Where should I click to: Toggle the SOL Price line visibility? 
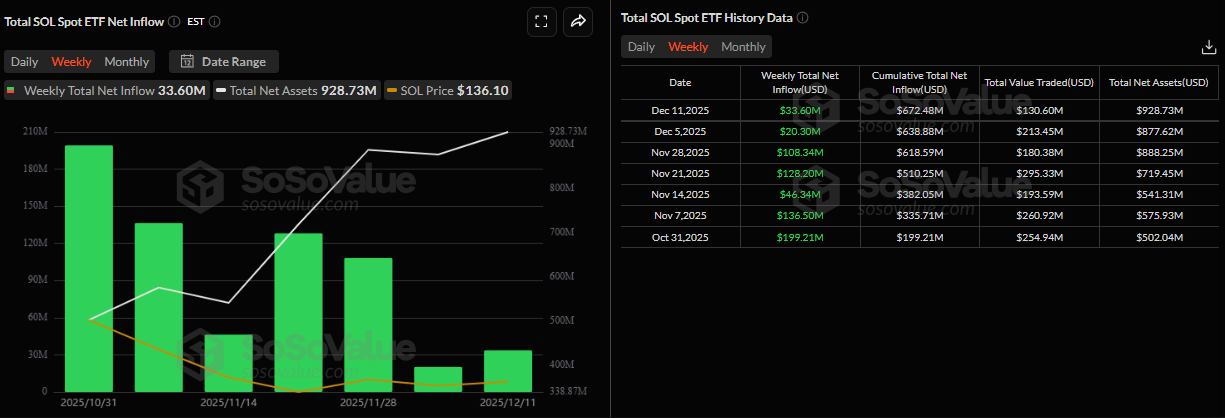point(447,91)
